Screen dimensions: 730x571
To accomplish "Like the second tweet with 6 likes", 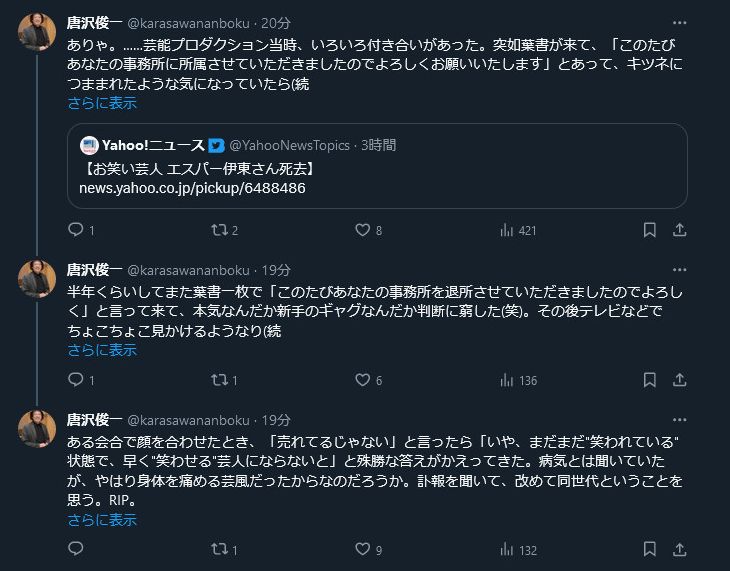I will click(x=363, y=380).
